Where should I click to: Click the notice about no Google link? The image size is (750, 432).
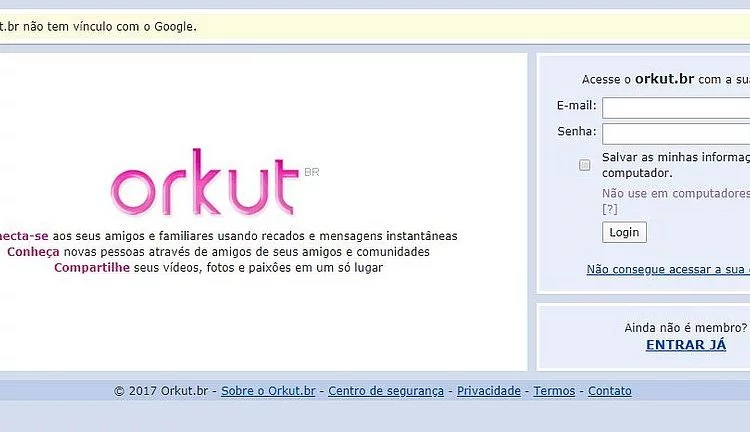point(98,27)
